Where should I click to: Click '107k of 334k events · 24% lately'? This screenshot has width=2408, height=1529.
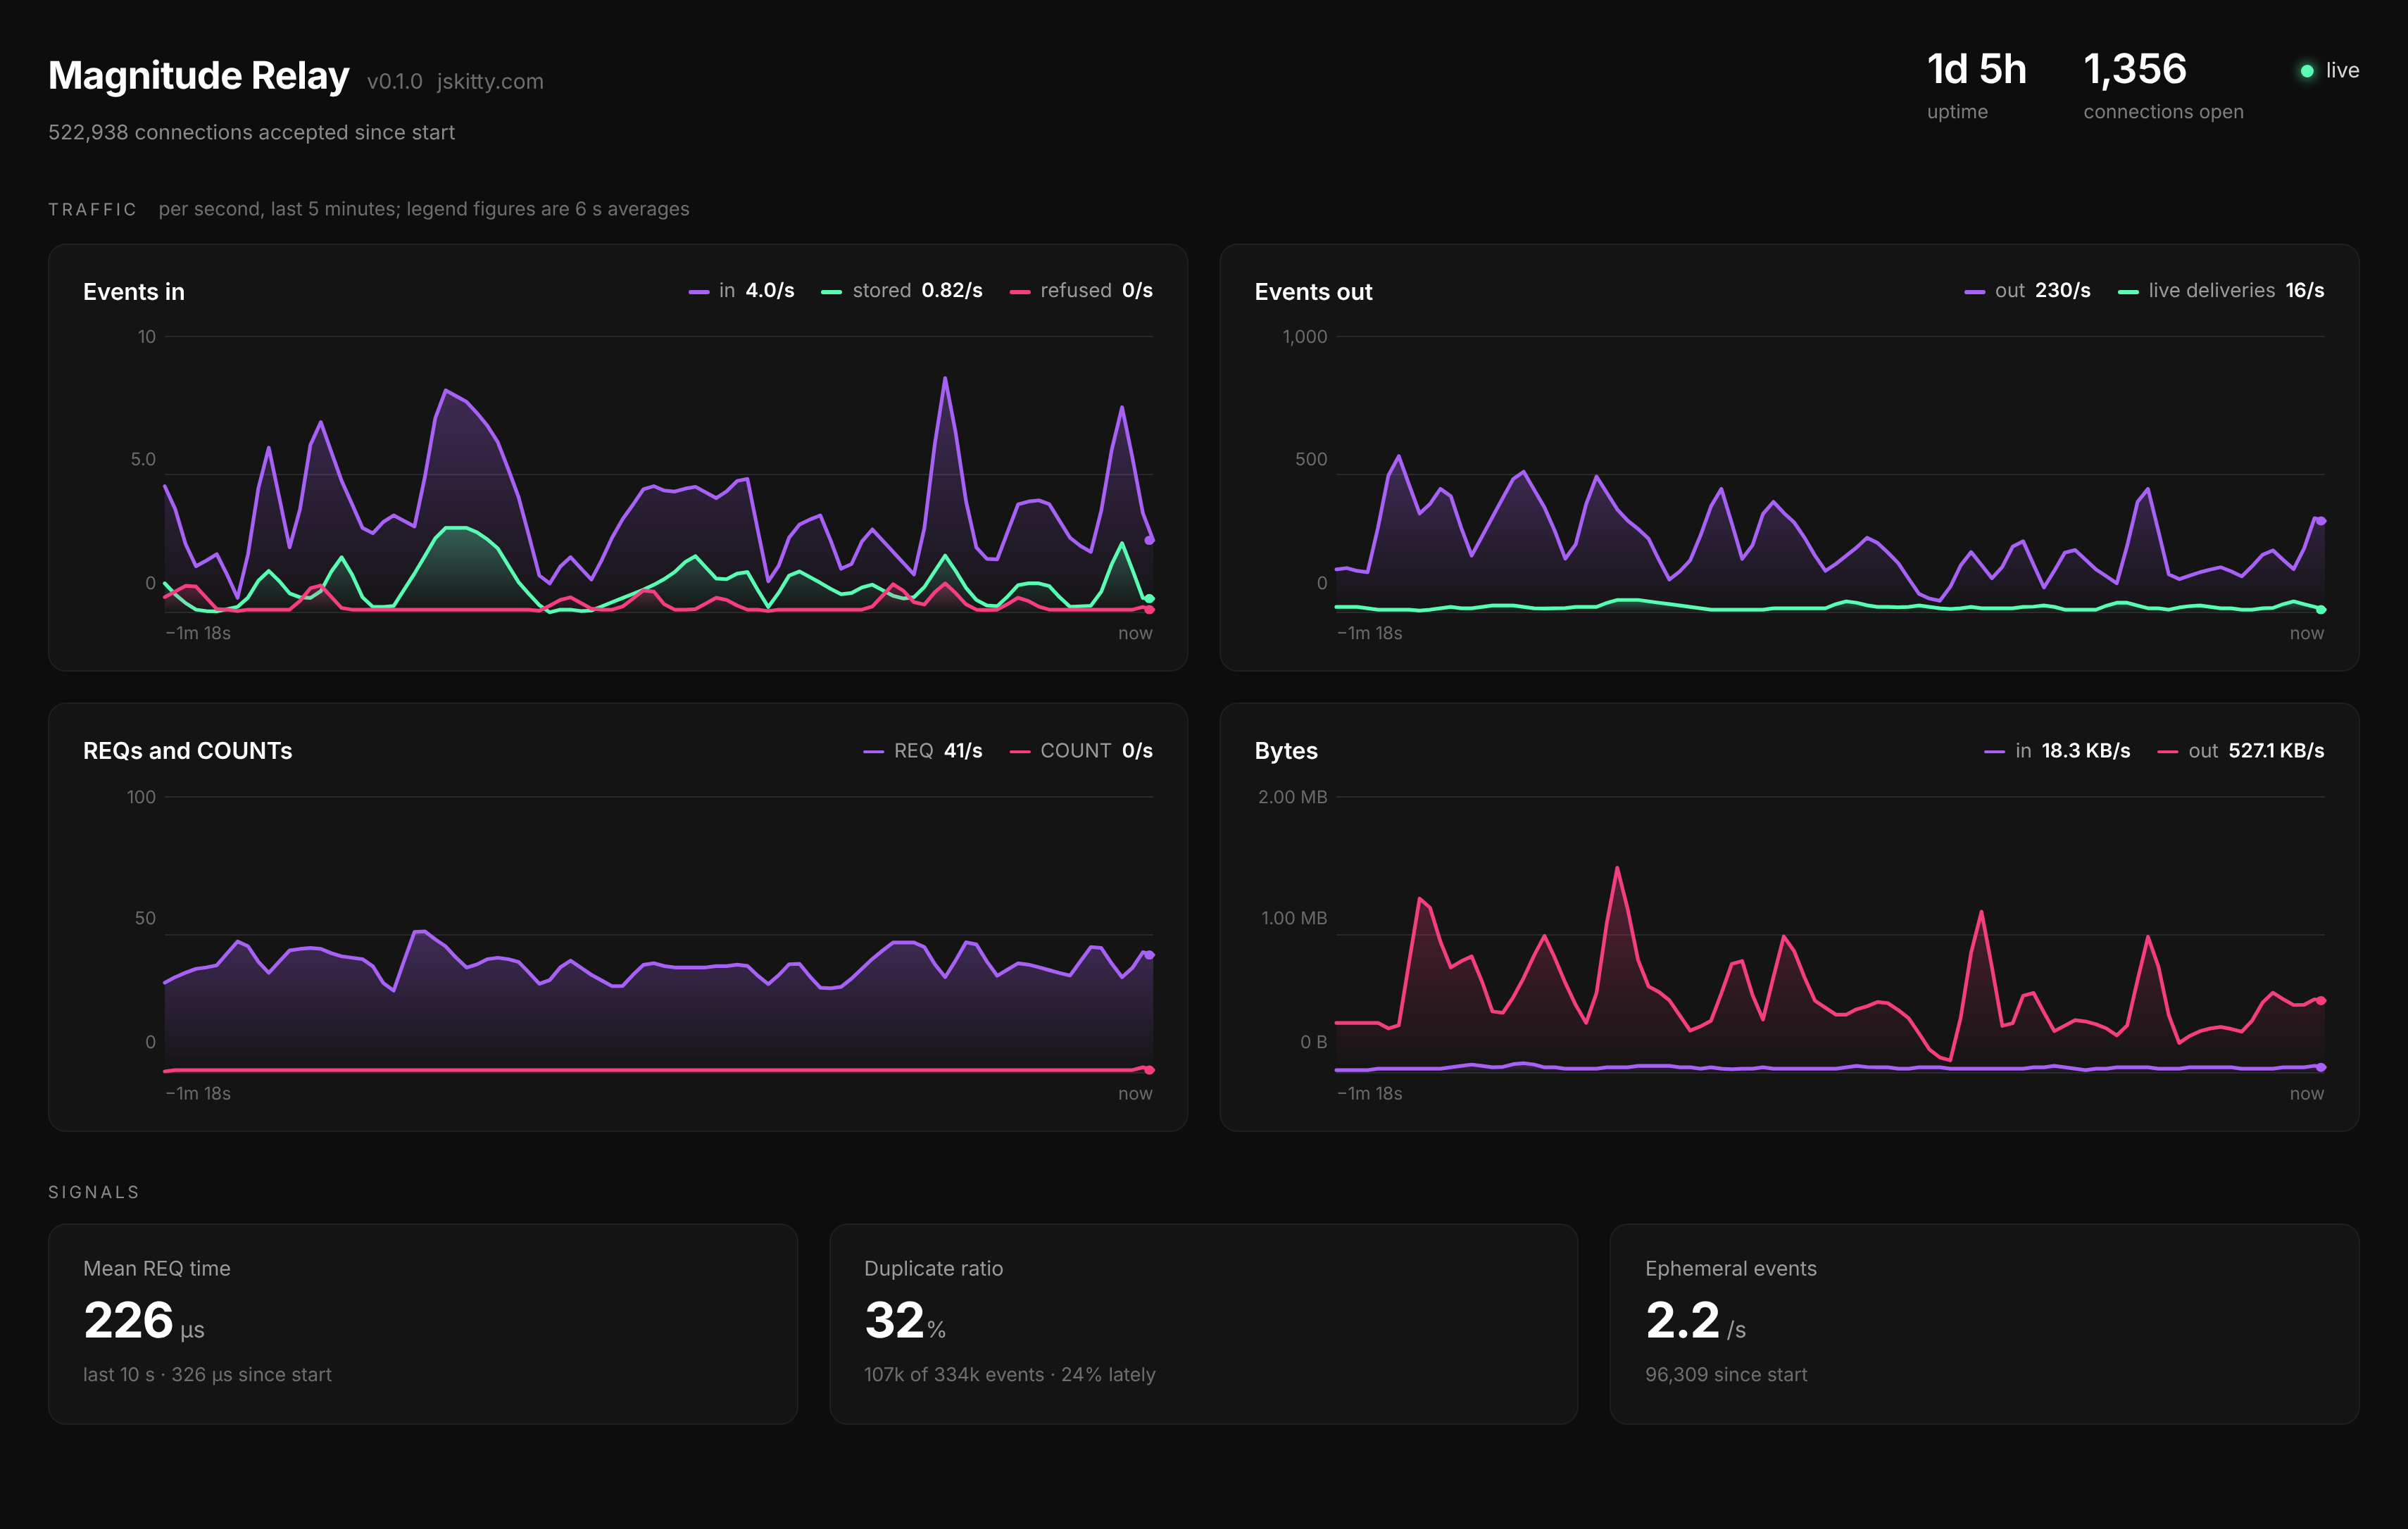tap(1009, 1374)
